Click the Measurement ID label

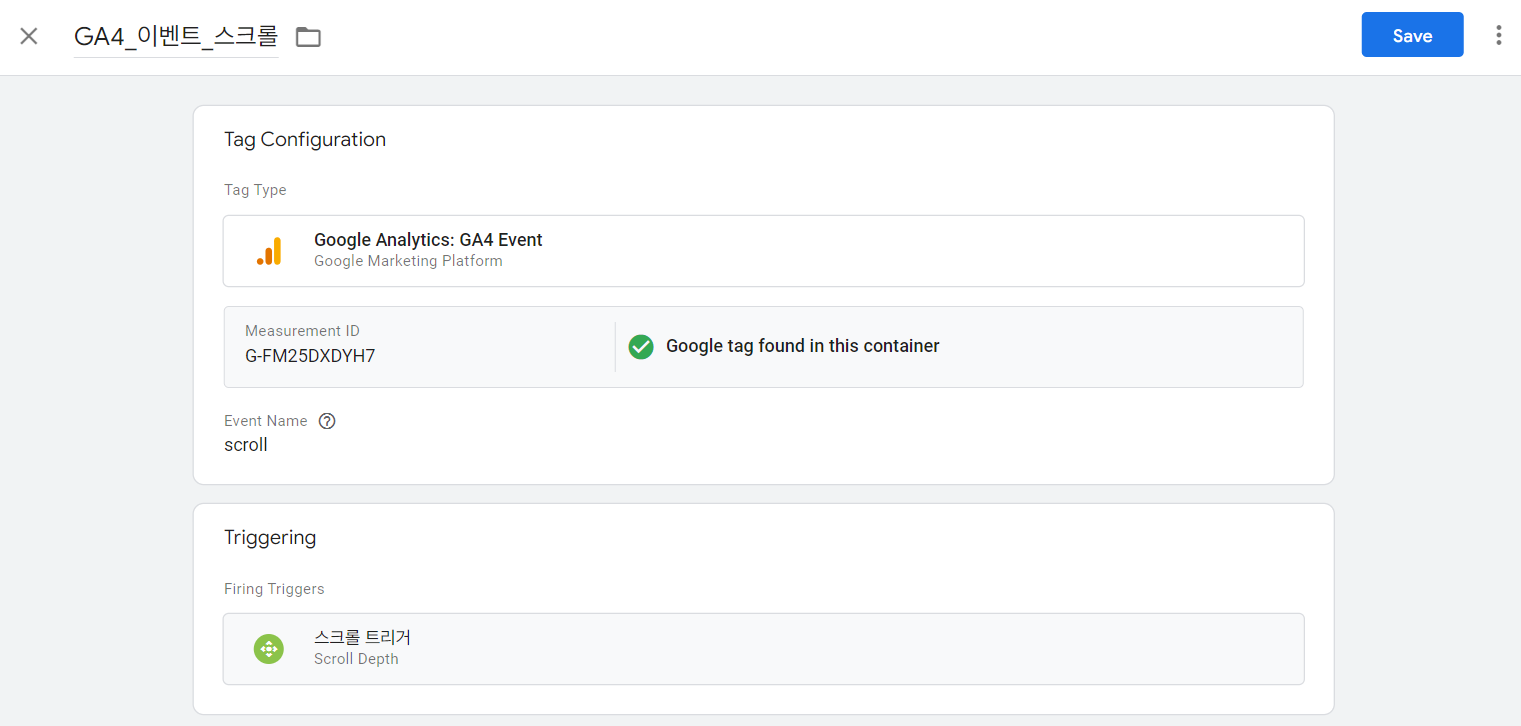[x=302, y=331]
